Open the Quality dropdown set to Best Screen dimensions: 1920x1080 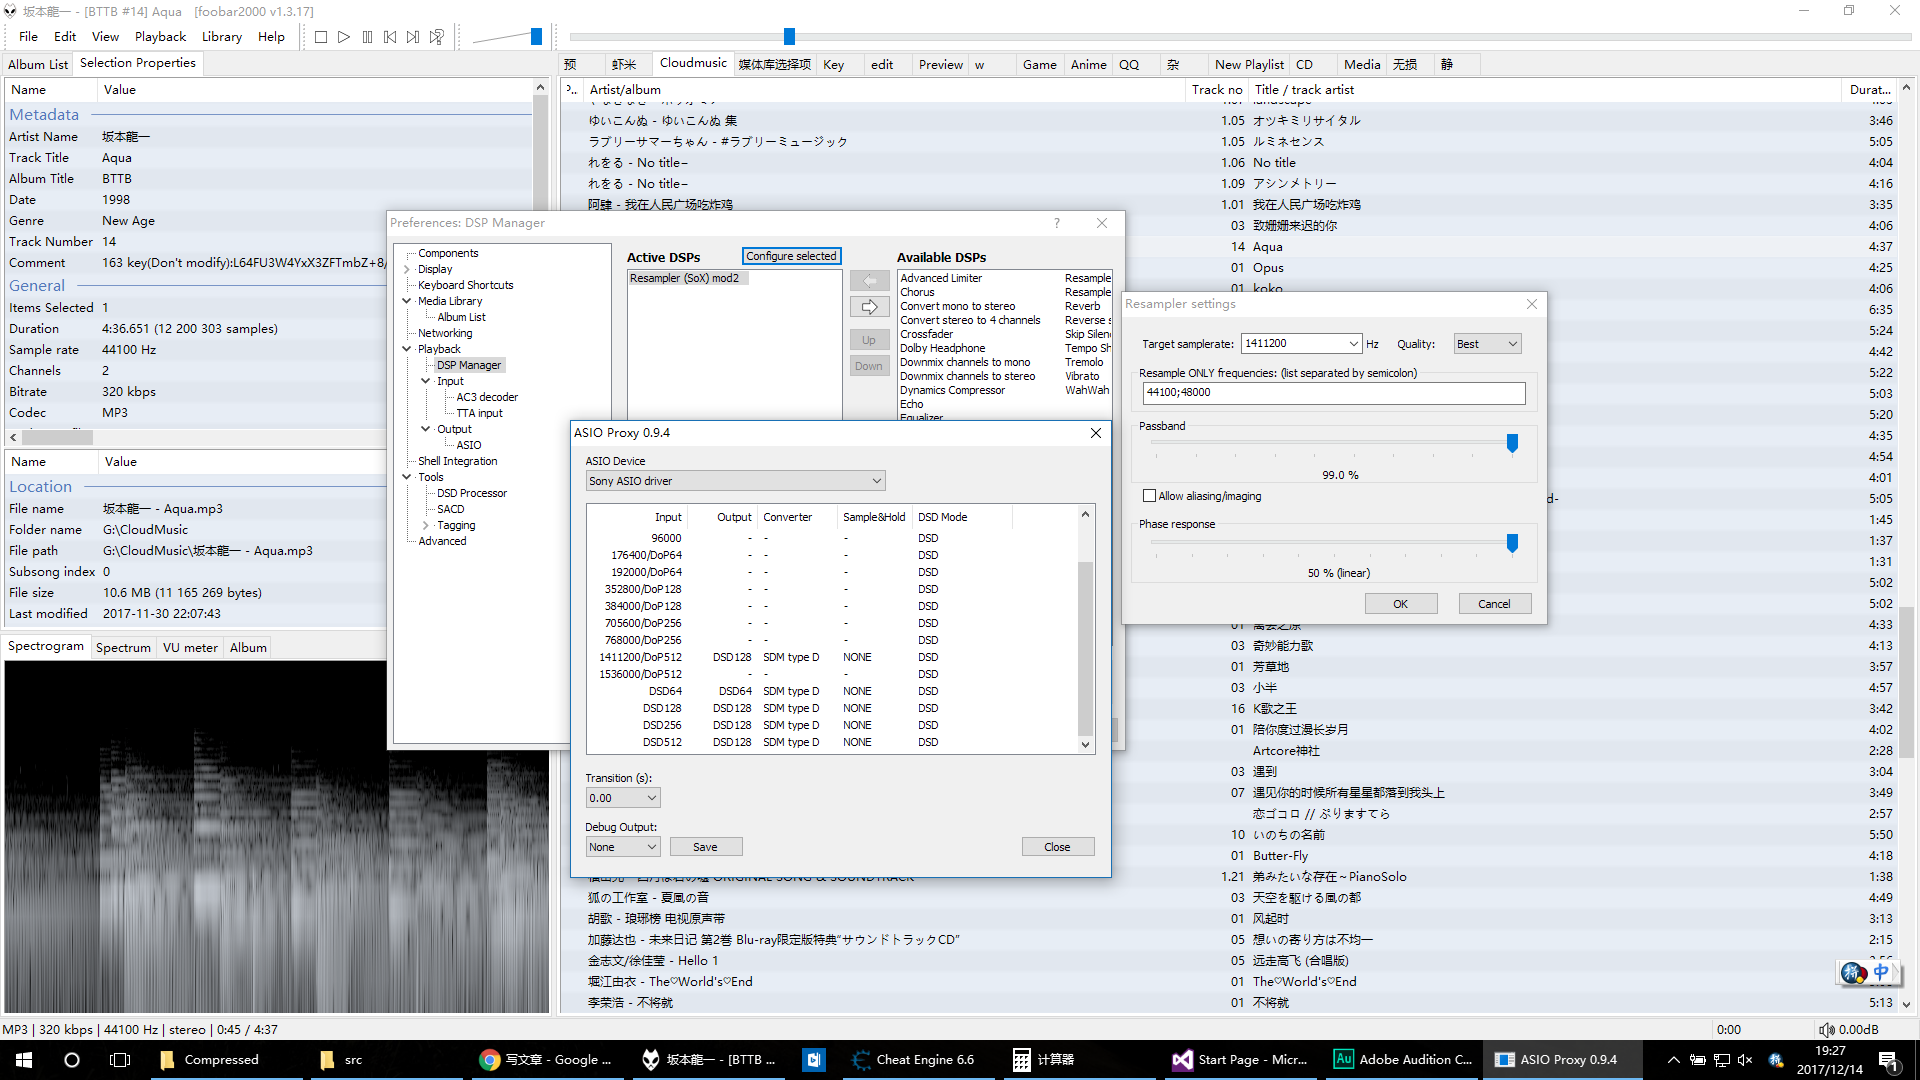pos(1487,344)
